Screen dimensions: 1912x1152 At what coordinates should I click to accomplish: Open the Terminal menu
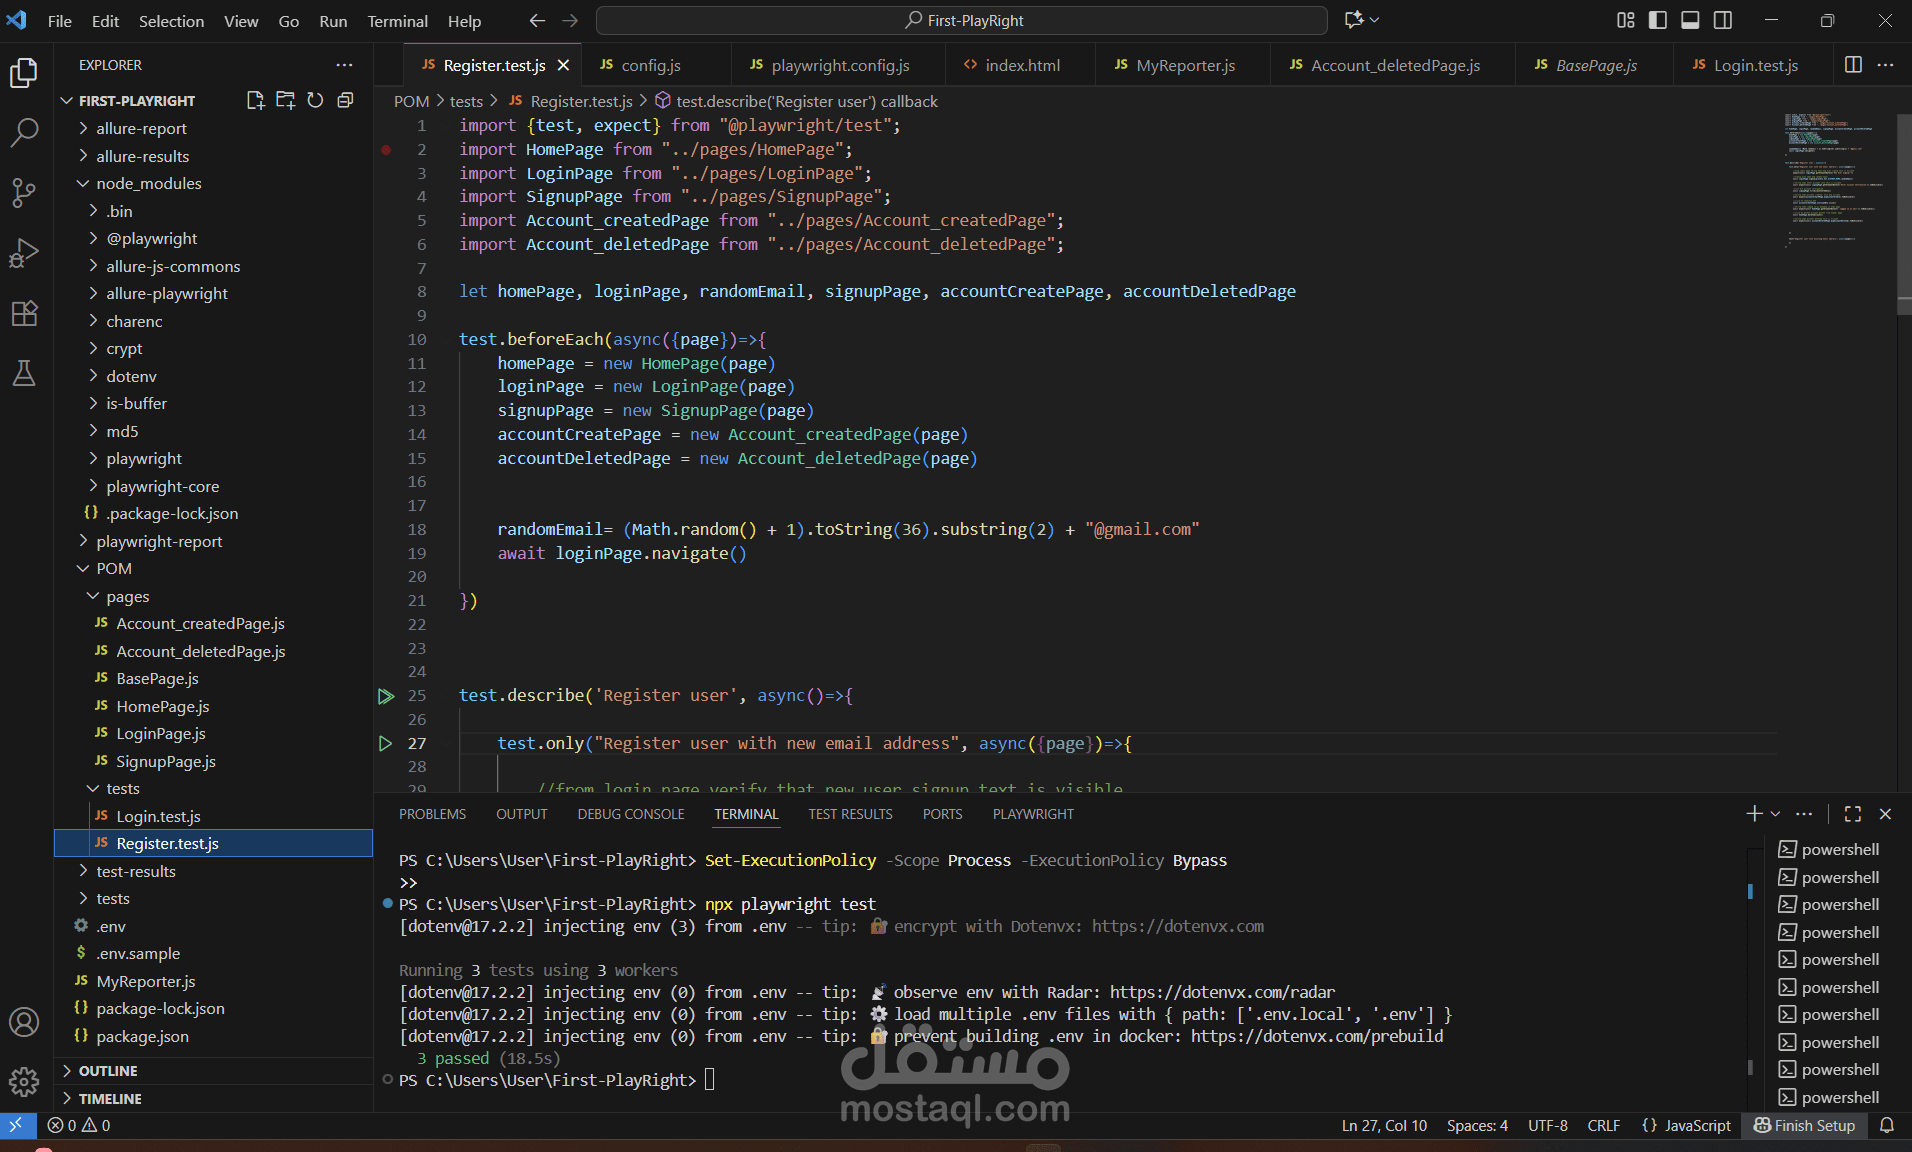[397, 21]
